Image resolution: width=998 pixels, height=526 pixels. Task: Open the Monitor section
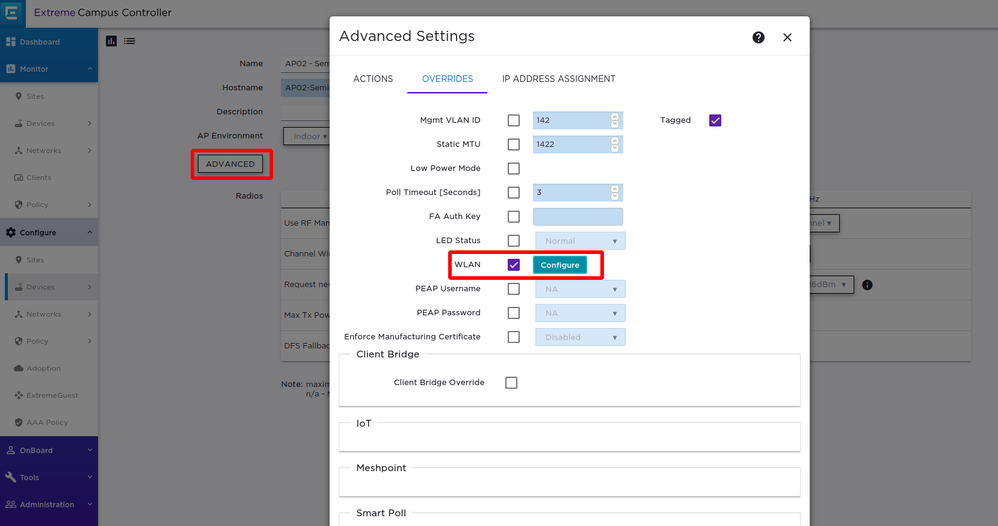click(x=49, y=69)
